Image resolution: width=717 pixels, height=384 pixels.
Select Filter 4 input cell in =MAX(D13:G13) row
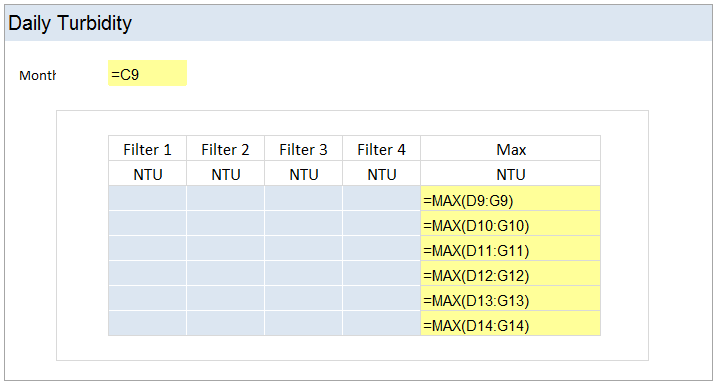tap(381, 298)
